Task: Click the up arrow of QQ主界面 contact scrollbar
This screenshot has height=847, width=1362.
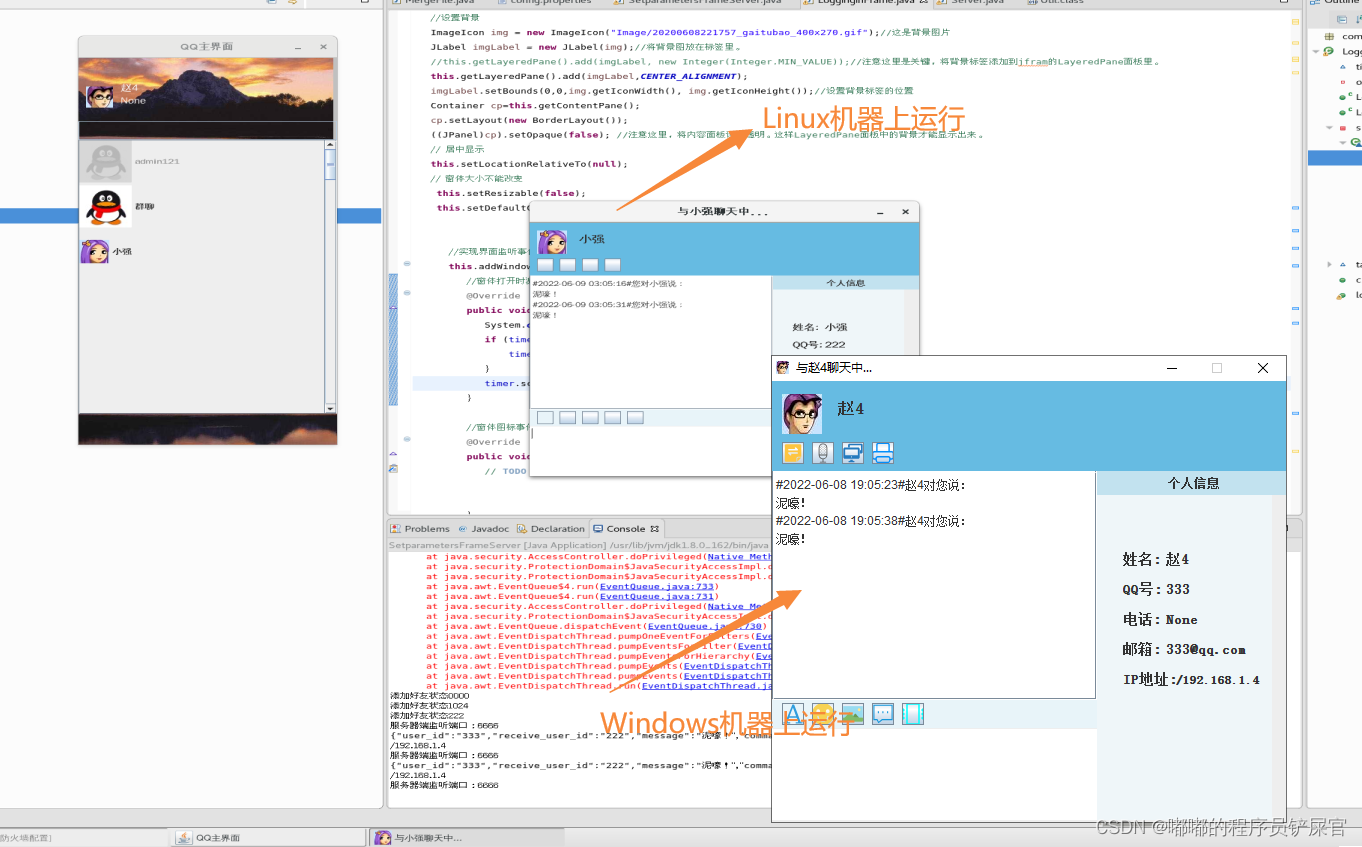Action: pyautogui.click(x=330, y=146)
